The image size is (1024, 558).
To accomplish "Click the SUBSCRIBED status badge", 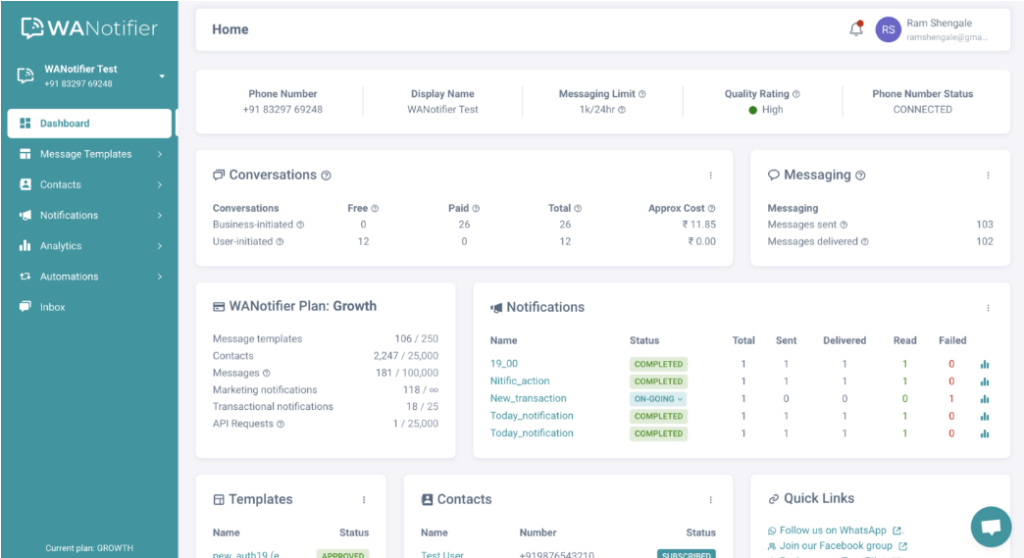I will [x=686, y=554].
